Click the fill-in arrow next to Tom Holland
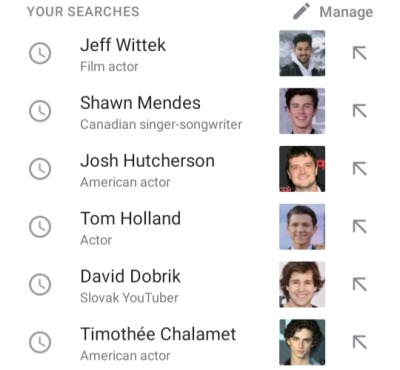This screenshot has width=400, height=370. coord(360,227)
